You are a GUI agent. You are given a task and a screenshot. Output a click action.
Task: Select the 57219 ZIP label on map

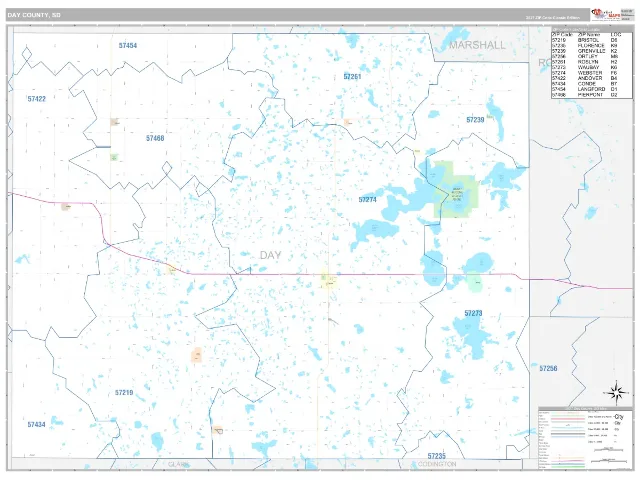[124, 393]
